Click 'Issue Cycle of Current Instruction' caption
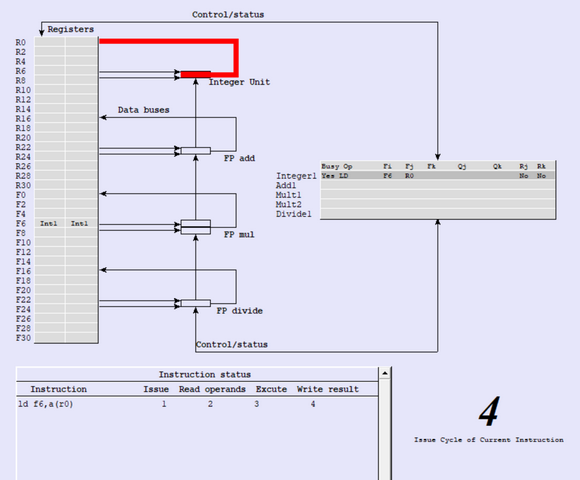 (x=489, y=440)
